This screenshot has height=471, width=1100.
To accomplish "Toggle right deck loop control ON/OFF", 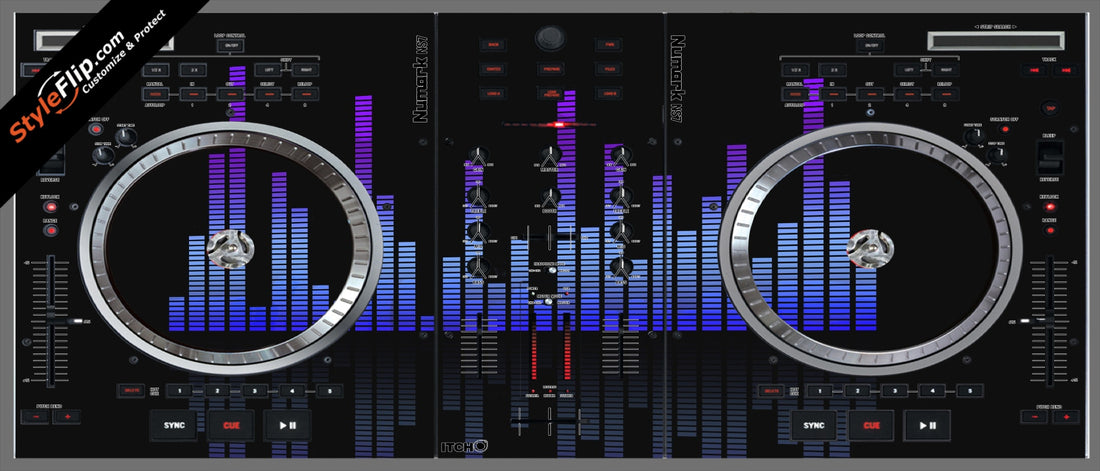I will [870, 46].
